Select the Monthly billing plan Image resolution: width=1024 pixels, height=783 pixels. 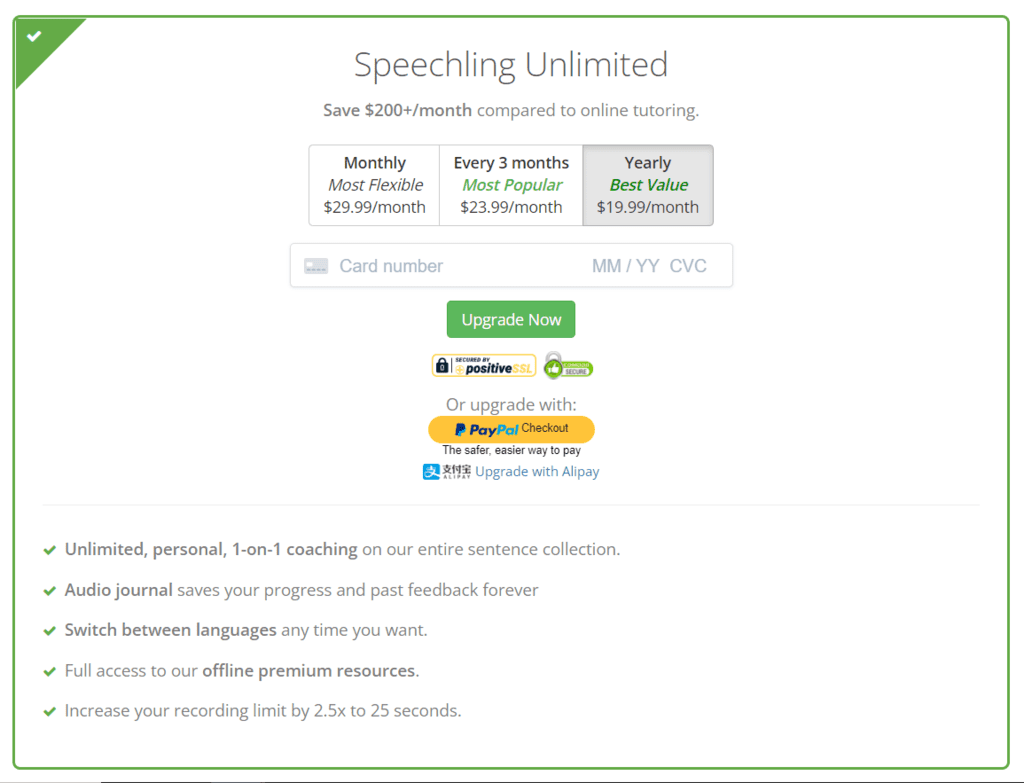pyautogui.click(x=374, y=185)
